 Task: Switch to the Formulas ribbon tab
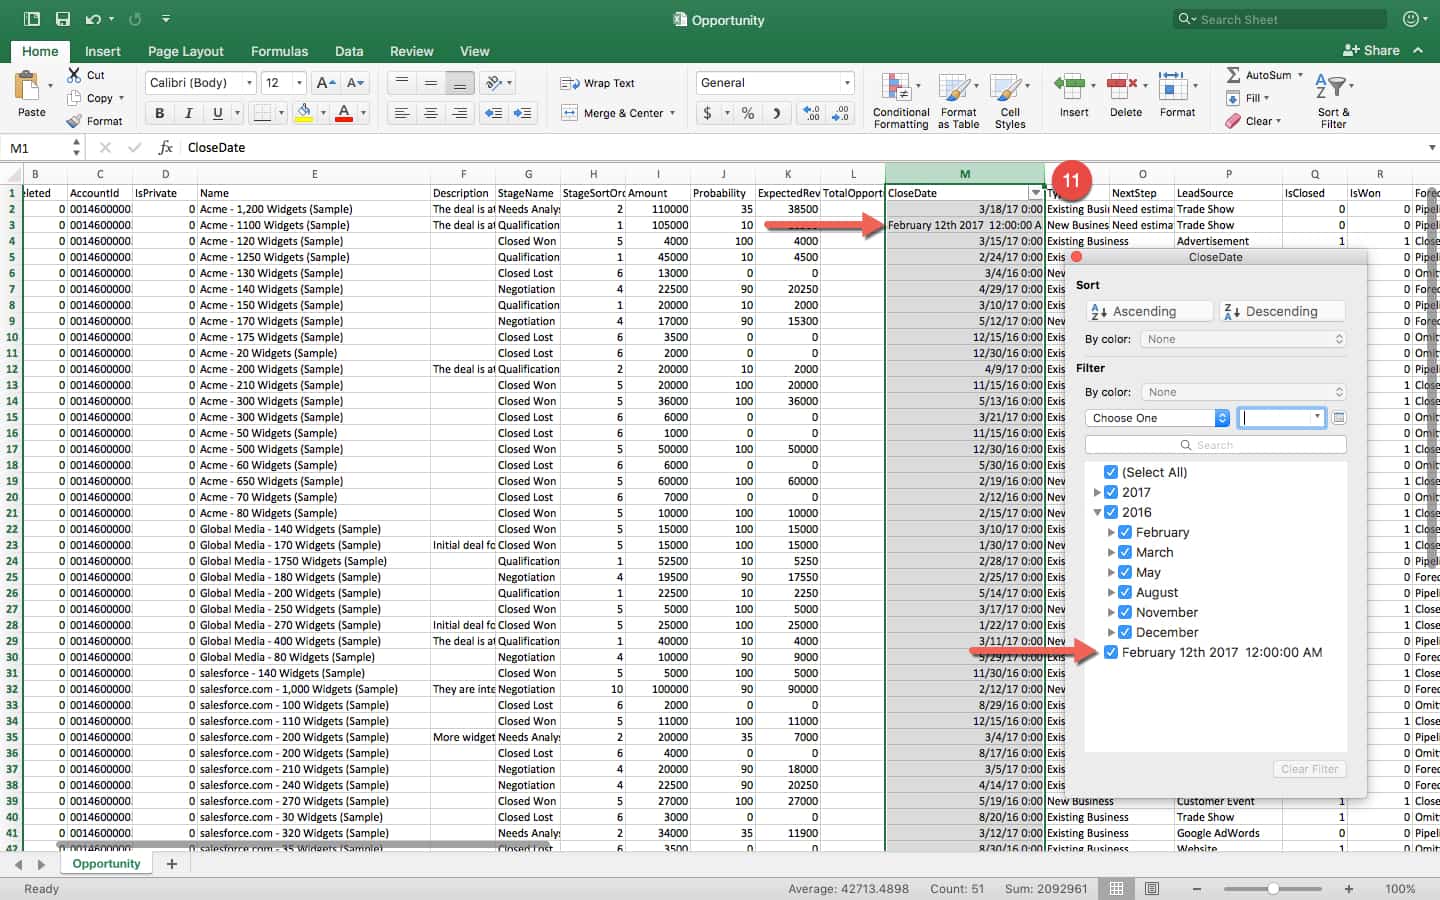279,51
